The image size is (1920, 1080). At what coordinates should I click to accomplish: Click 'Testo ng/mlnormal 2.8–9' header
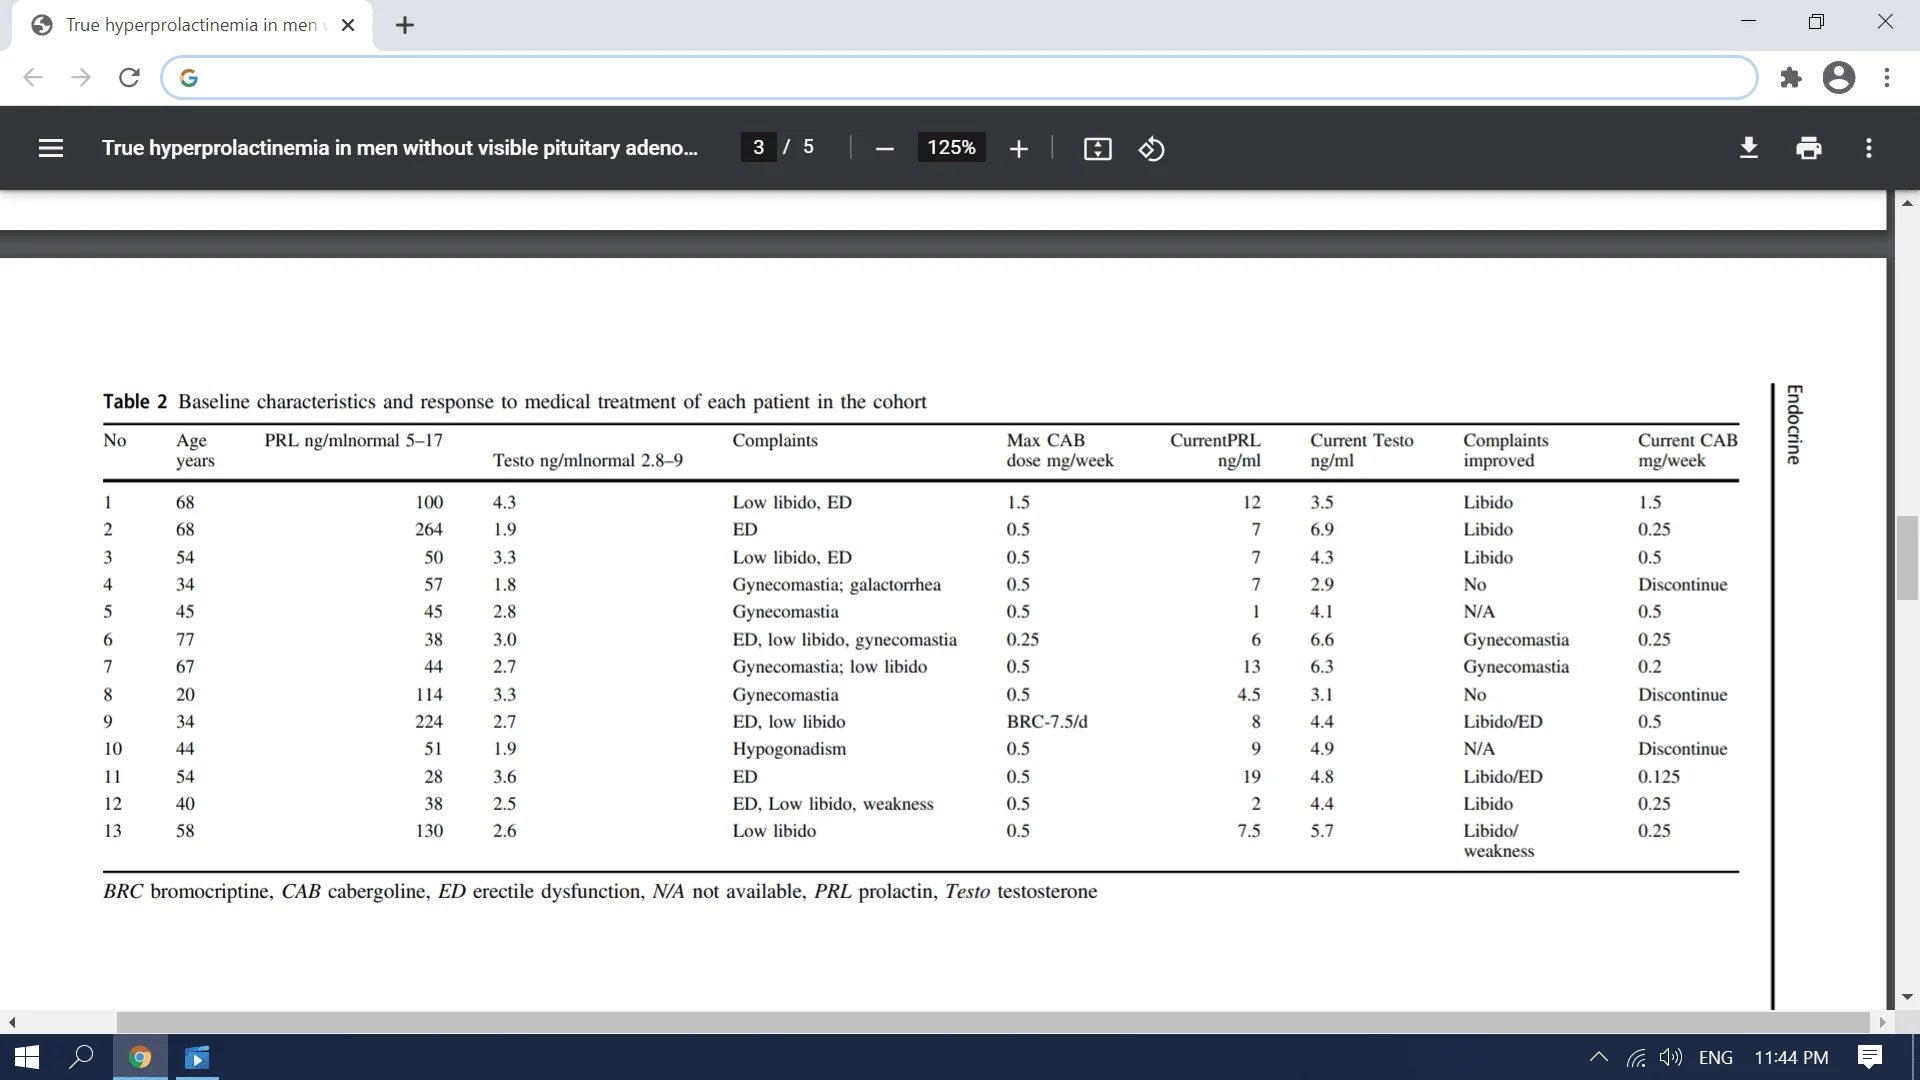[x=587, y=460]
